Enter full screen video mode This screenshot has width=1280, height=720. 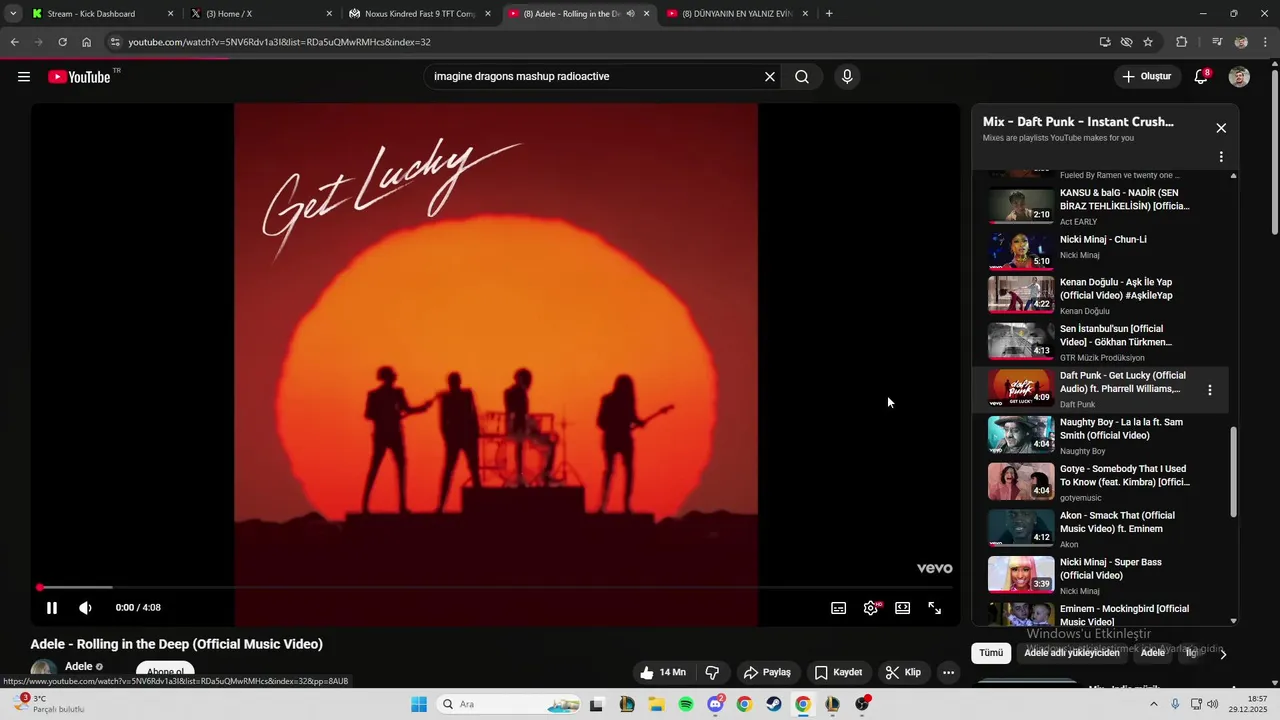point(935,608)
